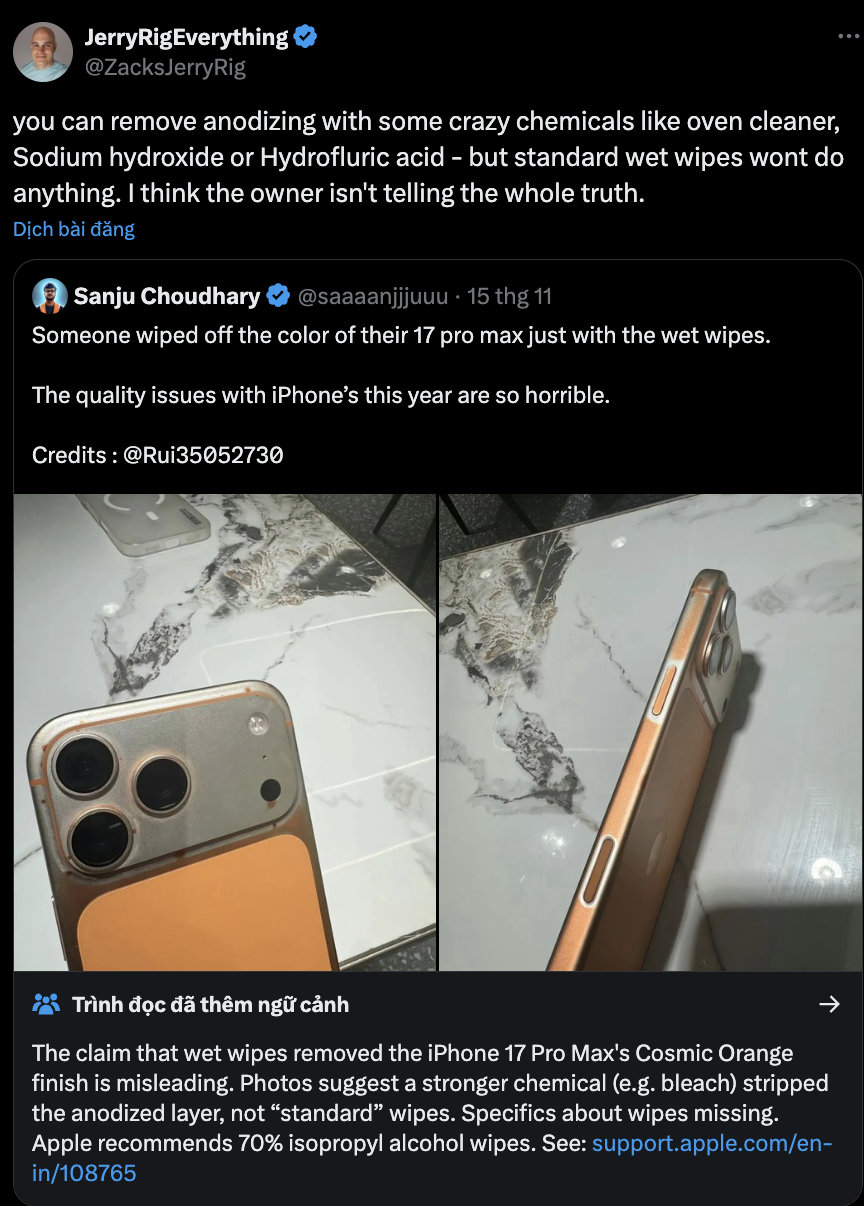Open the "15 thg 11" timestamp
Viewport: 864px width, 1206px height.
[509, 296]
